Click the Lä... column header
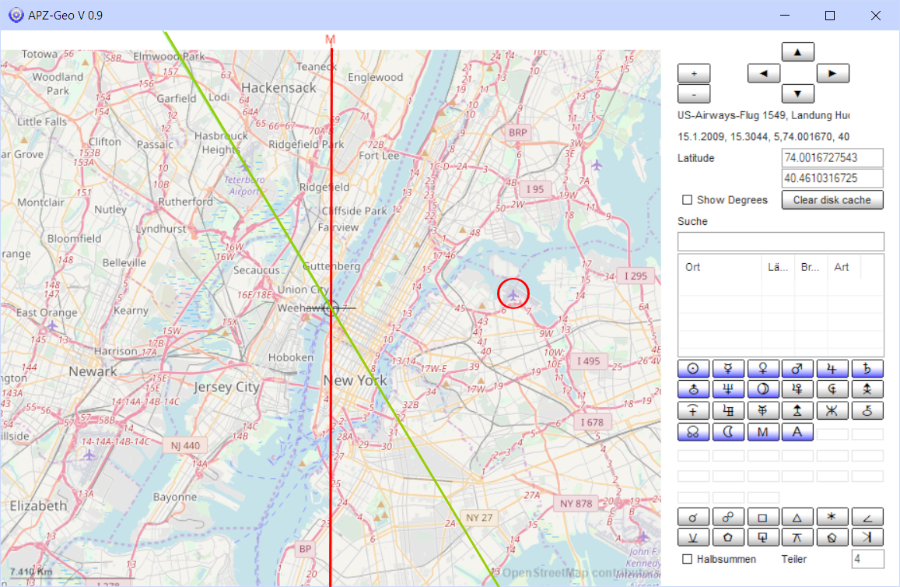The image size is (900, 587). click(778, 267)
